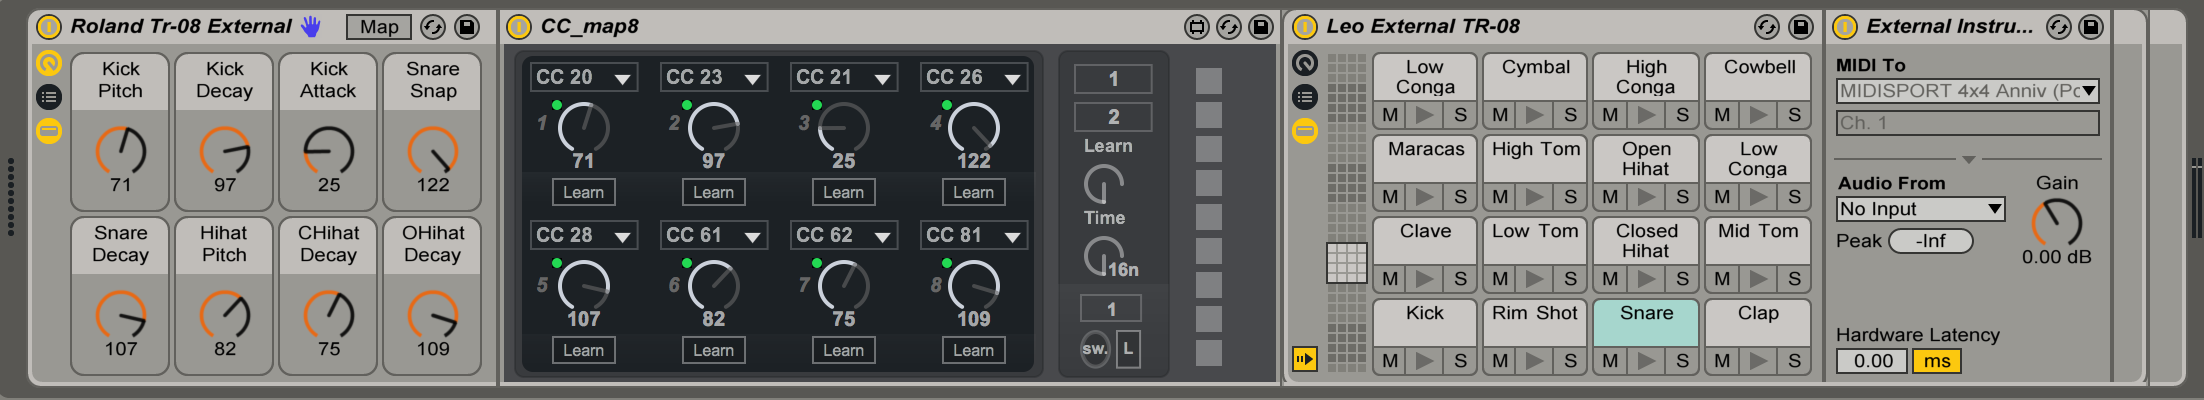Adjust OHihat Decay macro knob
This screenshot has width=2204, height=400.
pyautogui.click(x=433, y=314)
